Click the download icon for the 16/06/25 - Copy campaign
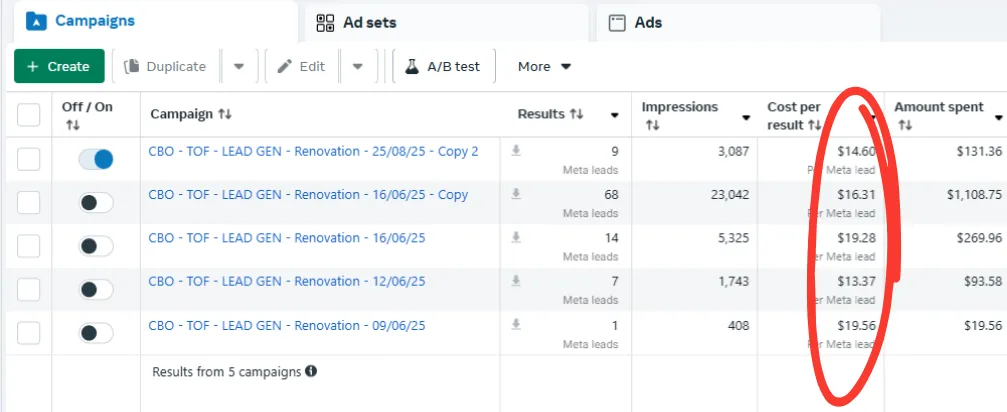 pos(516,194)
